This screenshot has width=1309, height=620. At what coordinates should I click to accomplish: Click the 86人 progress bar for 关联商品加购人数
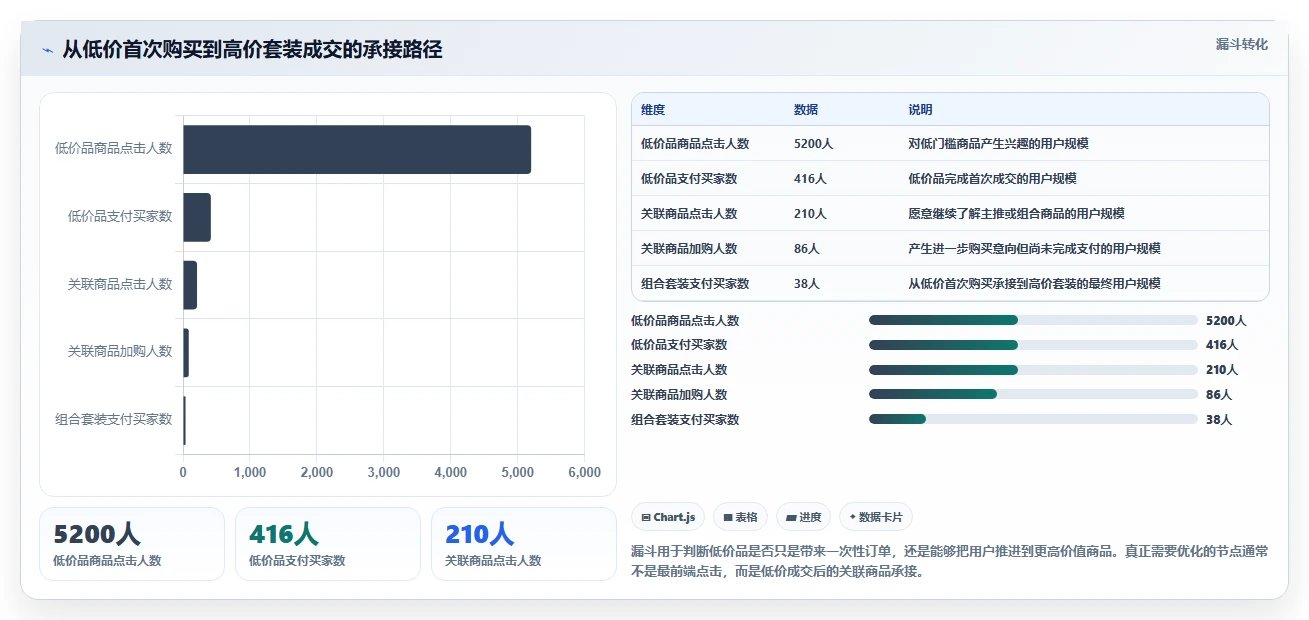1033,394
